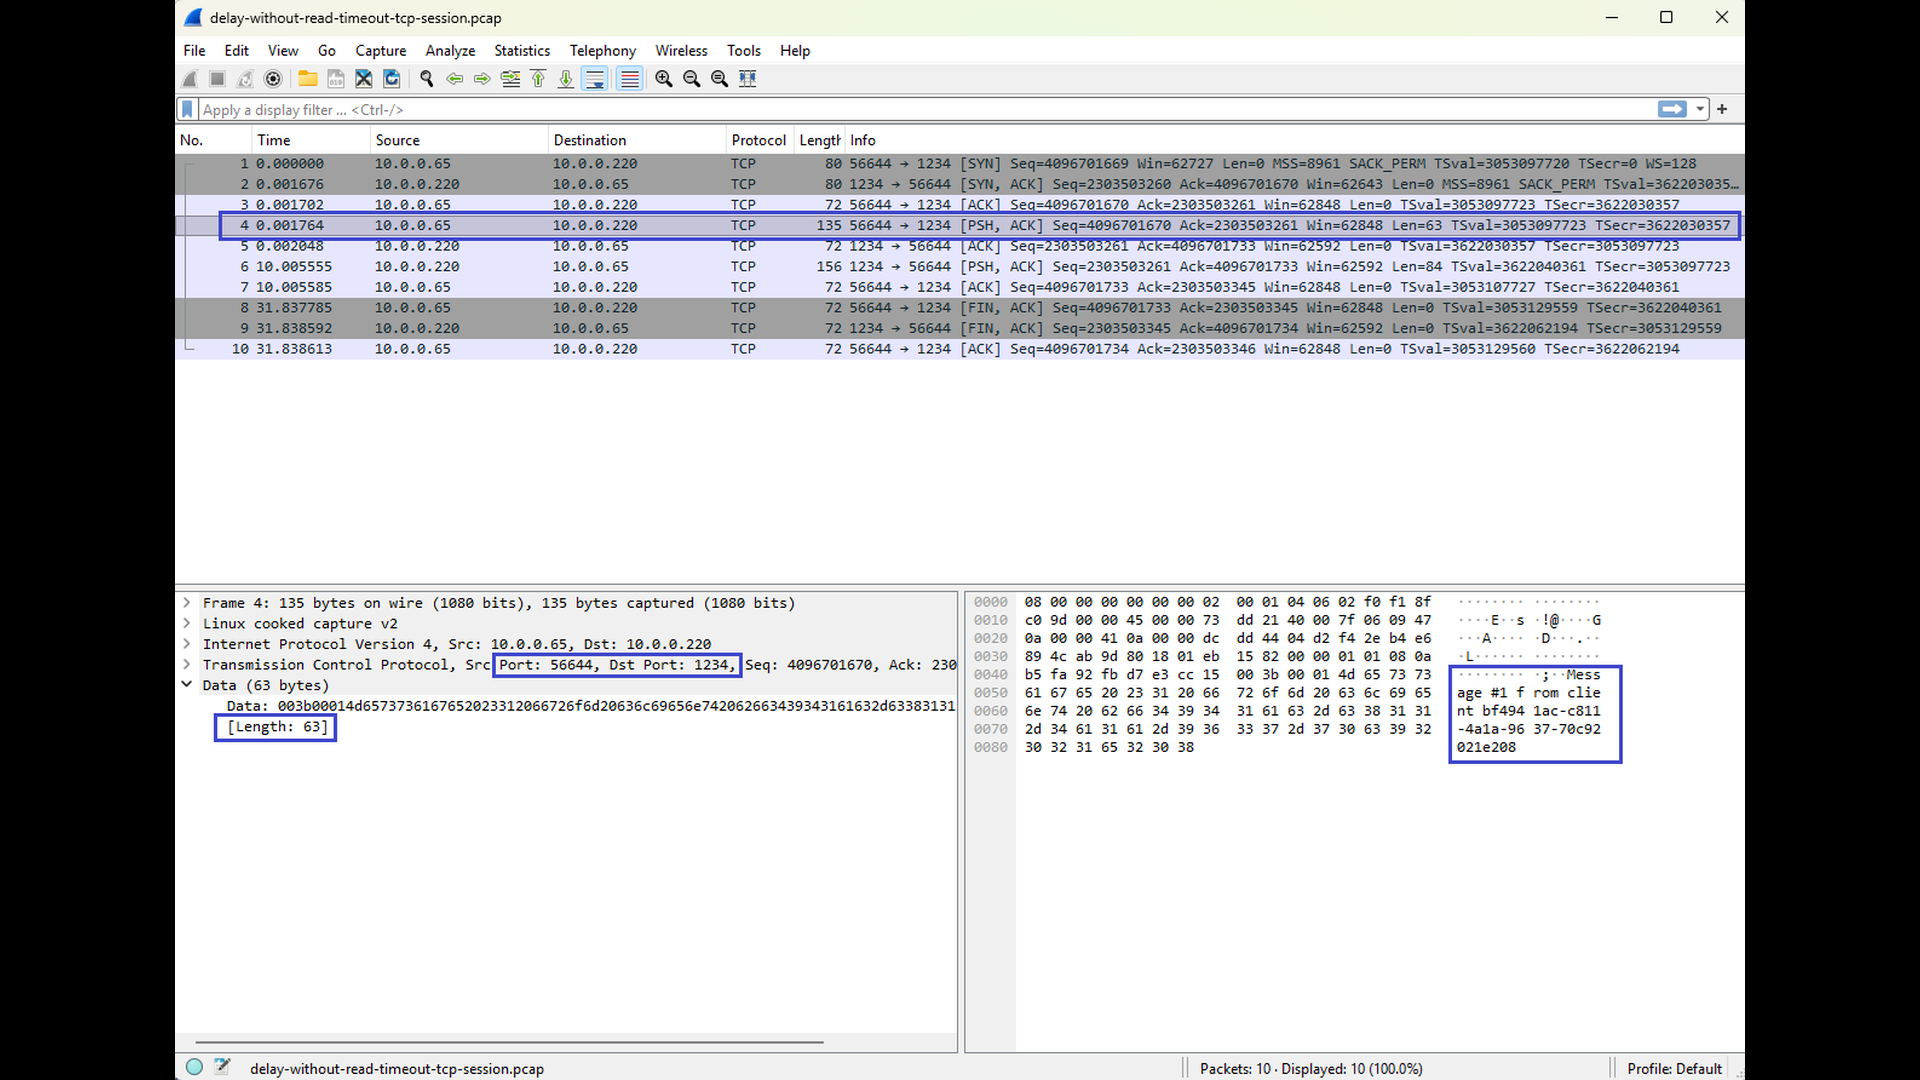Collapse the Data (63 bytes) section

pyautogui.click(x=187, y=685)
